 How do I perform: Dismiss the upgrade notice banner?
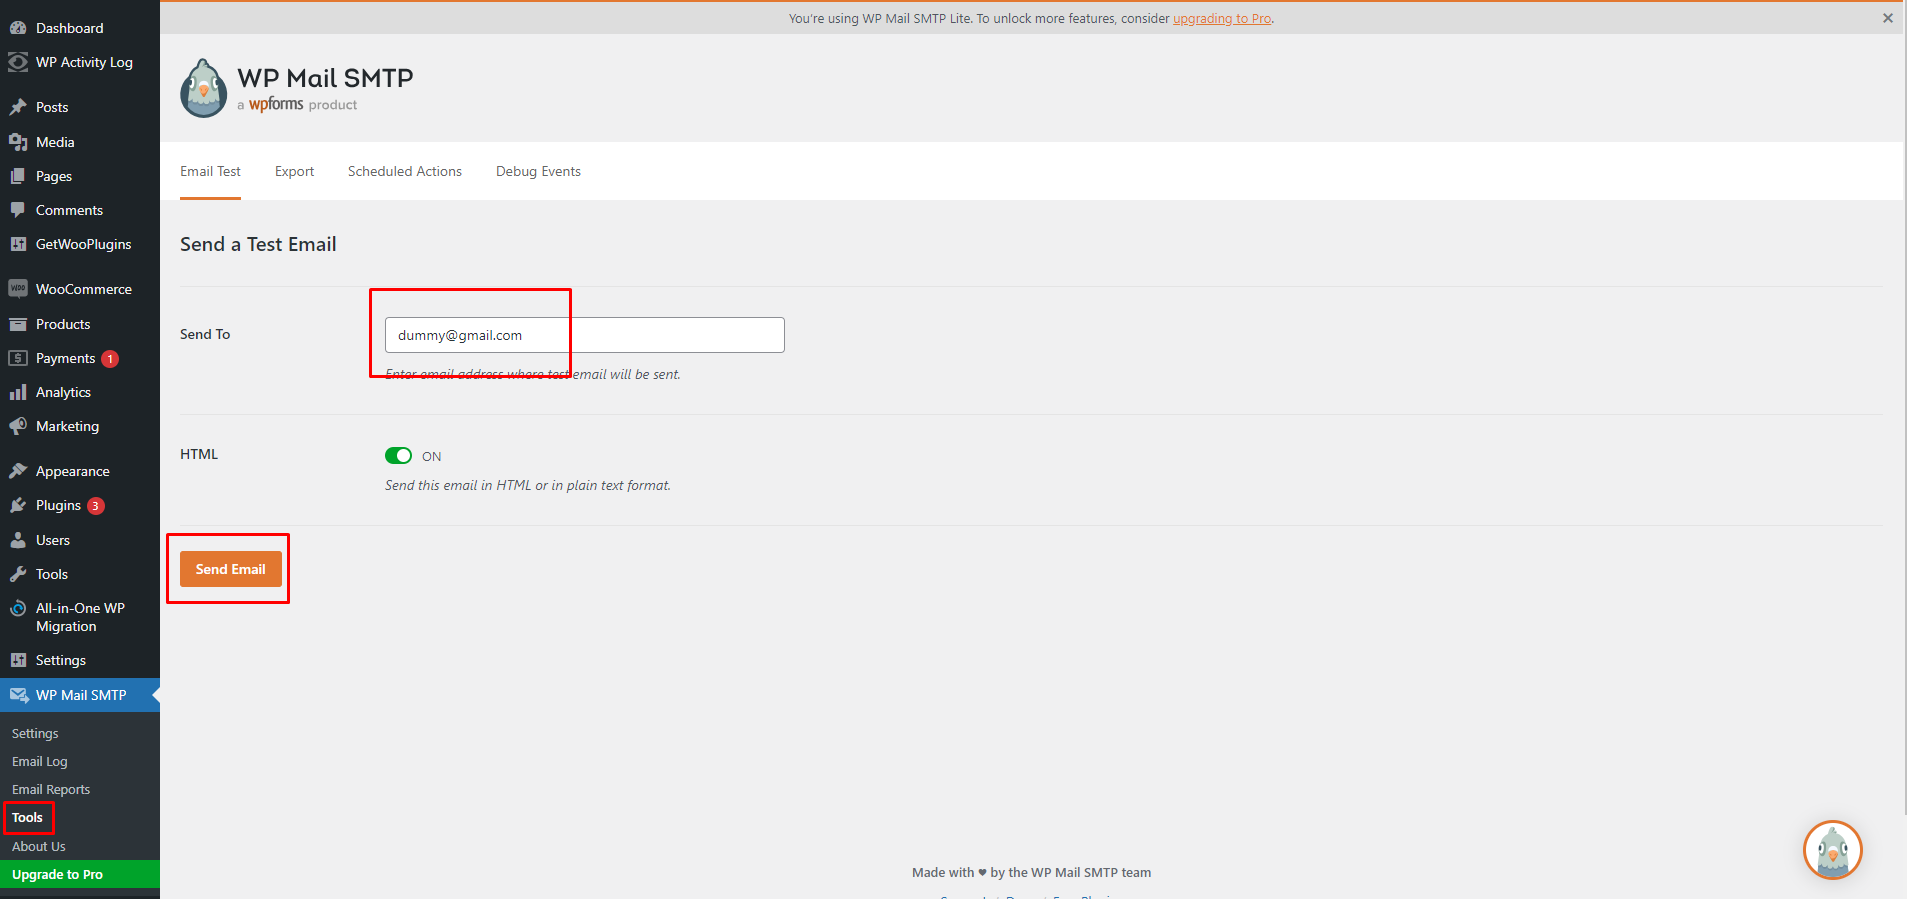click(1887, 18)
